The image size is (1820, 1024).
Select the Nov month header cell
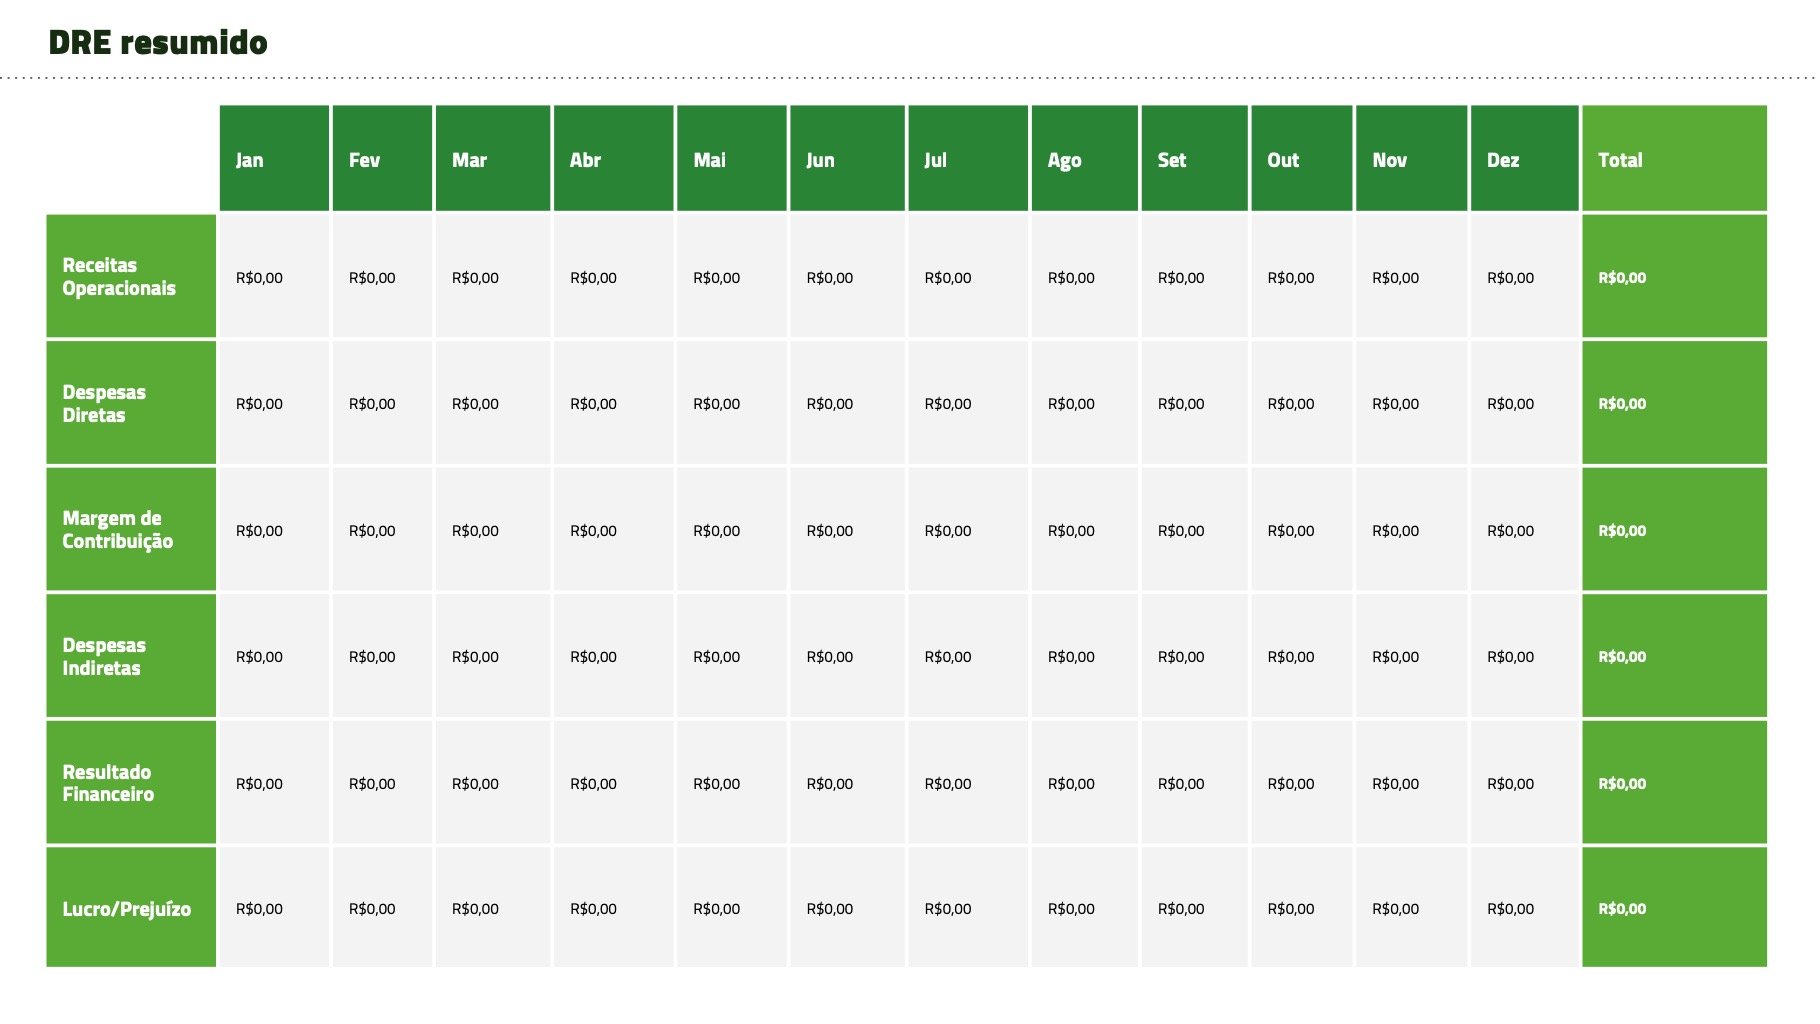(1411, 159)
